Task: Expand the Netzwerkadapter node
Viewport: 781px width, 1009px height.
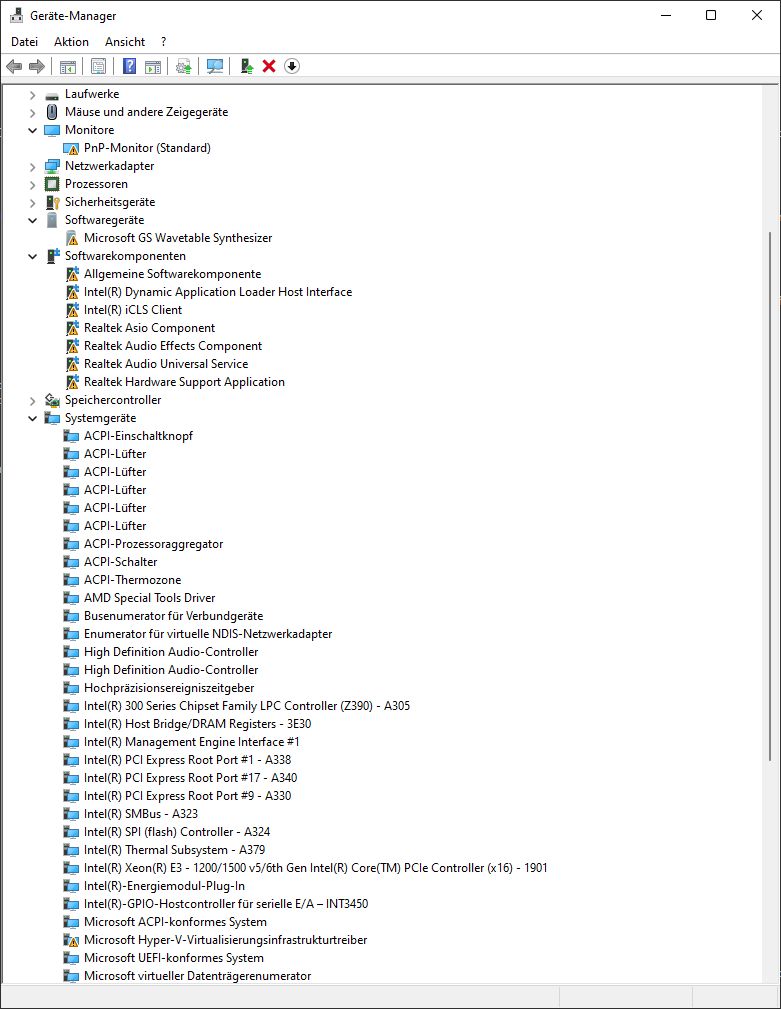Action: 32,167
